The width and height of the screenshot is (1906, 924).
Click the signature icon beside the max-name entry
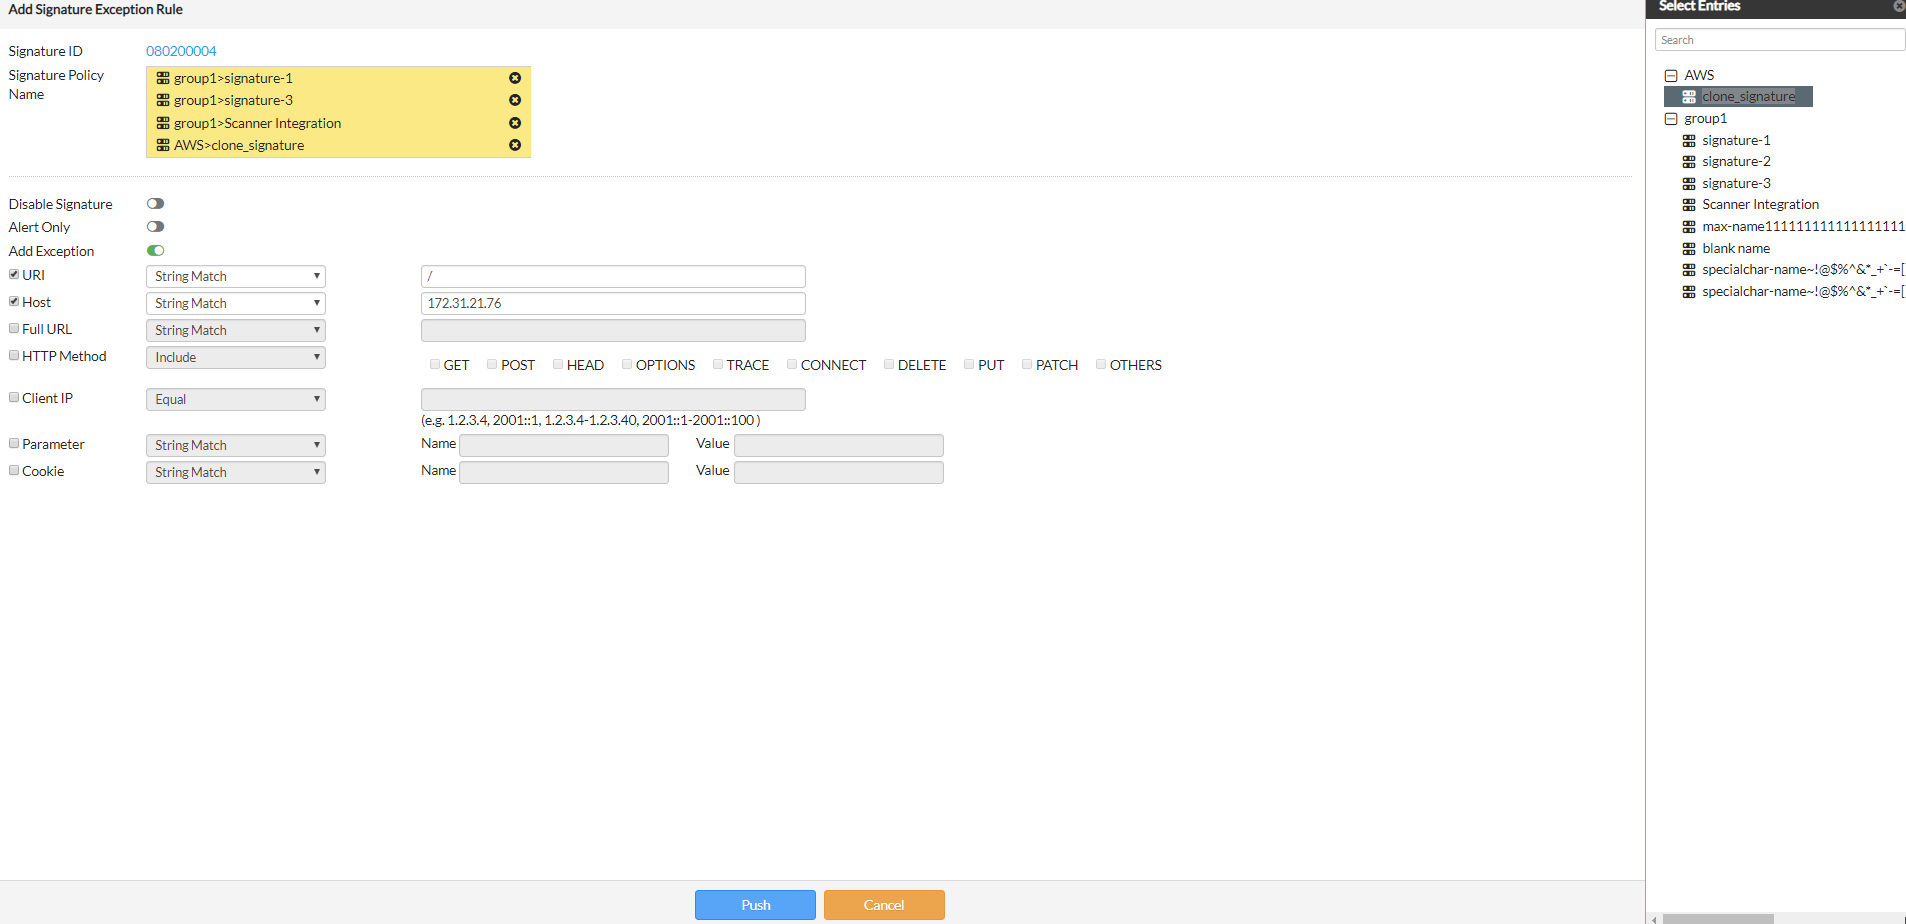tap(1688, 226)
